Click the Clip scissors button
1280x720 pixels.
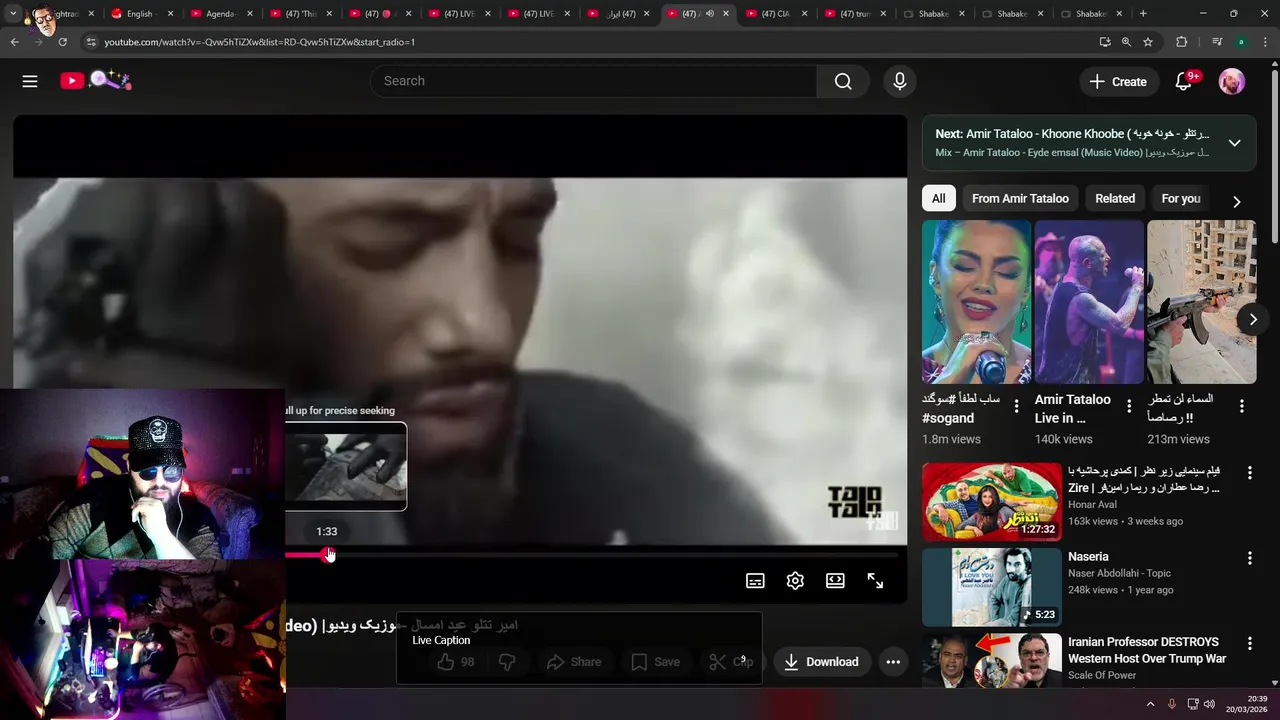coord(731,662)
